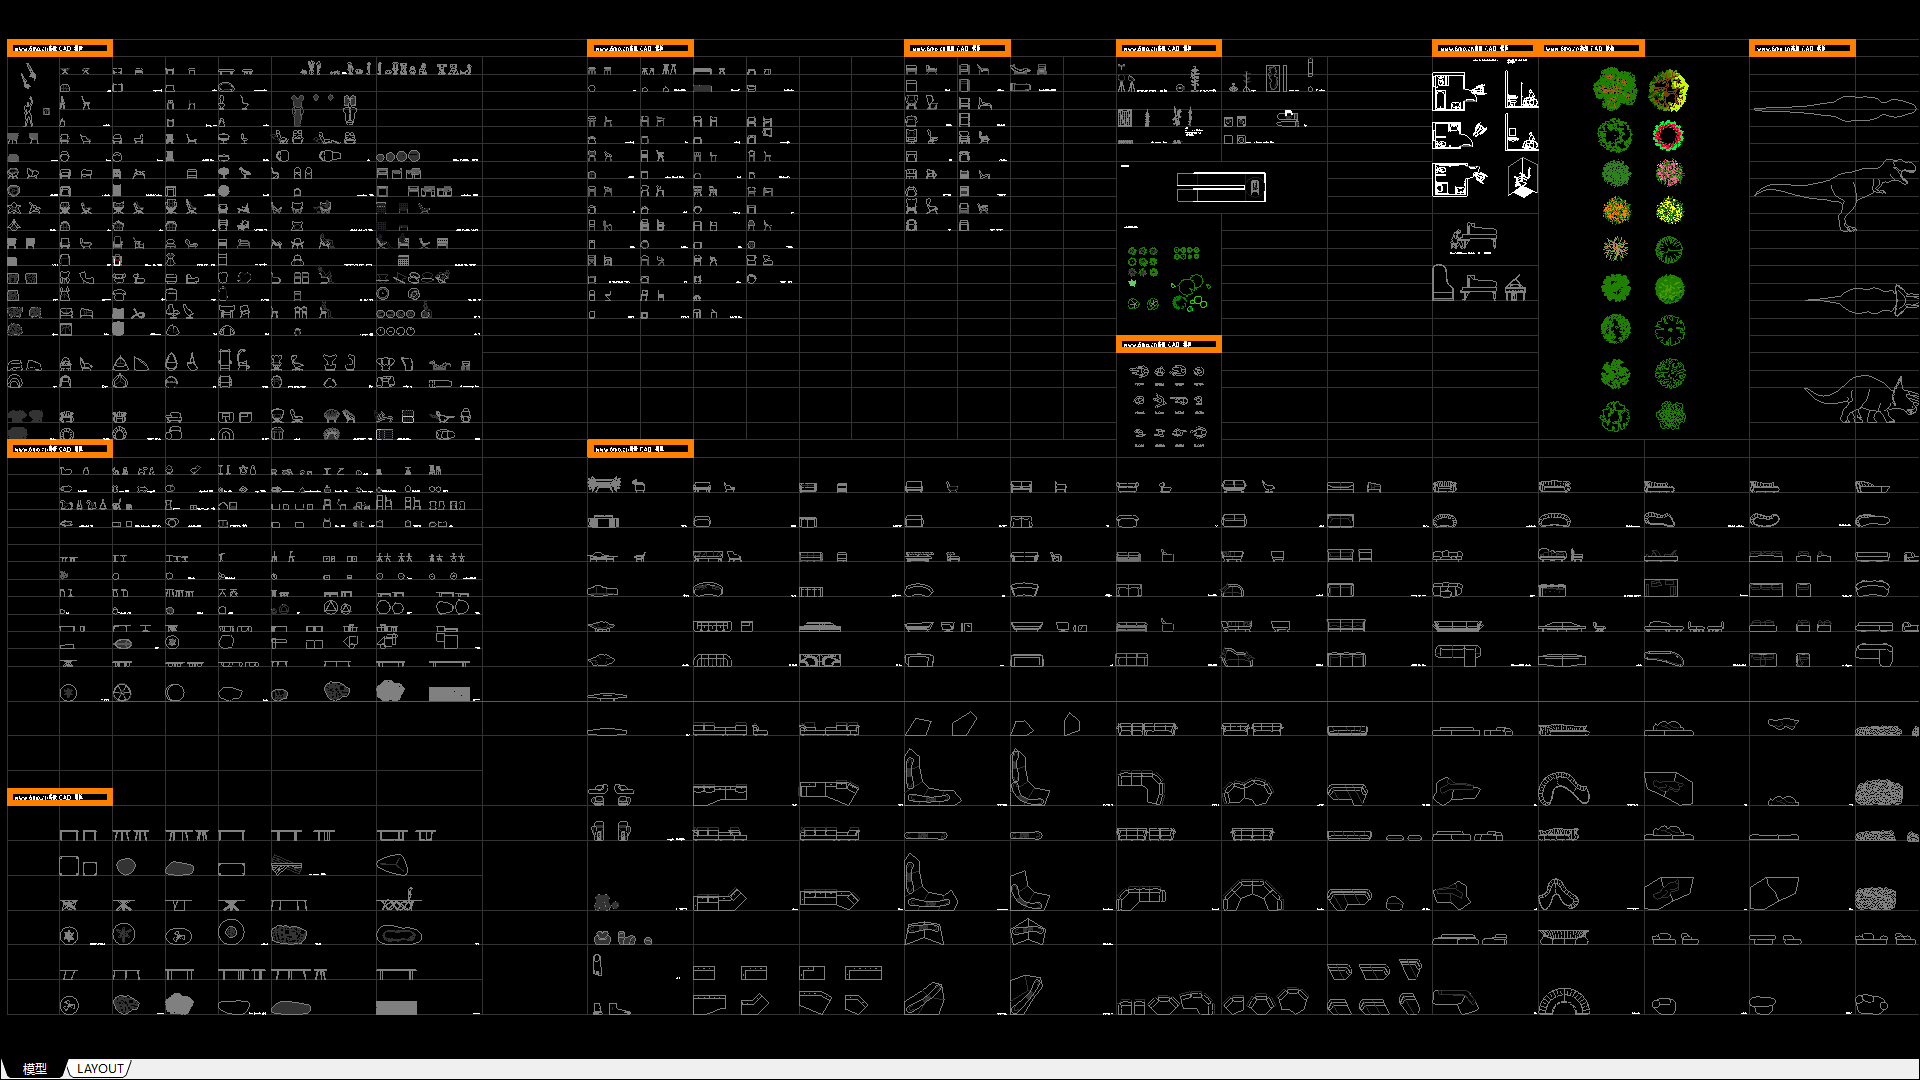Click the long white rectangular plan drawing
Image resolution: width=1920 pixels, height=1080 pixels.
(x=1221, y=187)
